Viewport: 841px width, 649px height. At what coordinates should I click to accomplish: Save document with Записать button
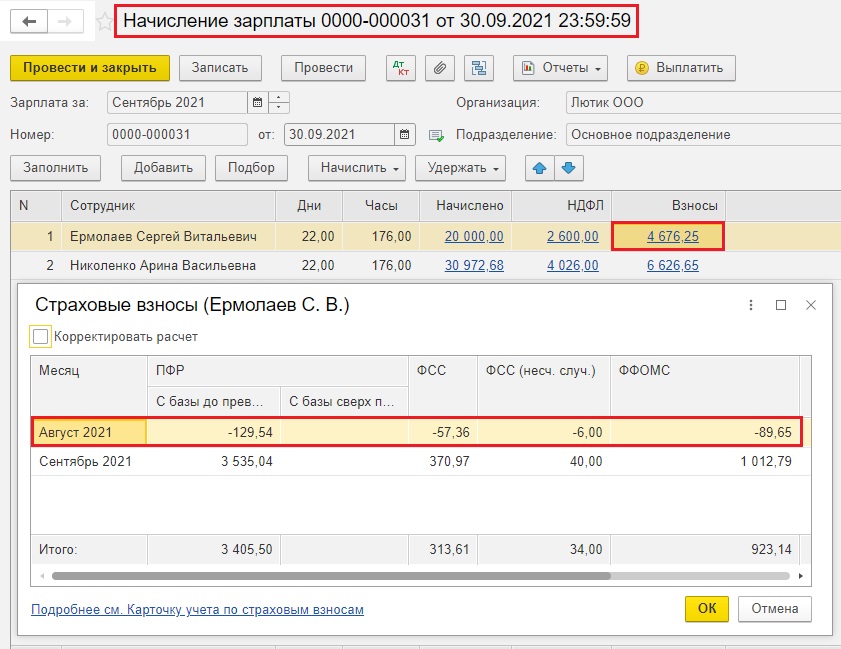(220, 68)
